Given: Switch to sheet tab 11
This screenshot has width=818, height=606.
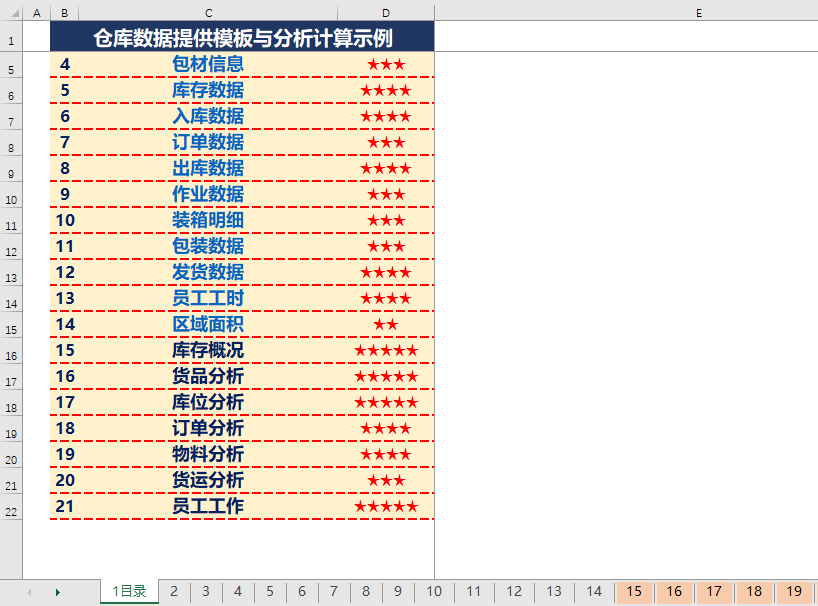Looking at the screenshot, I should point(474,591).
